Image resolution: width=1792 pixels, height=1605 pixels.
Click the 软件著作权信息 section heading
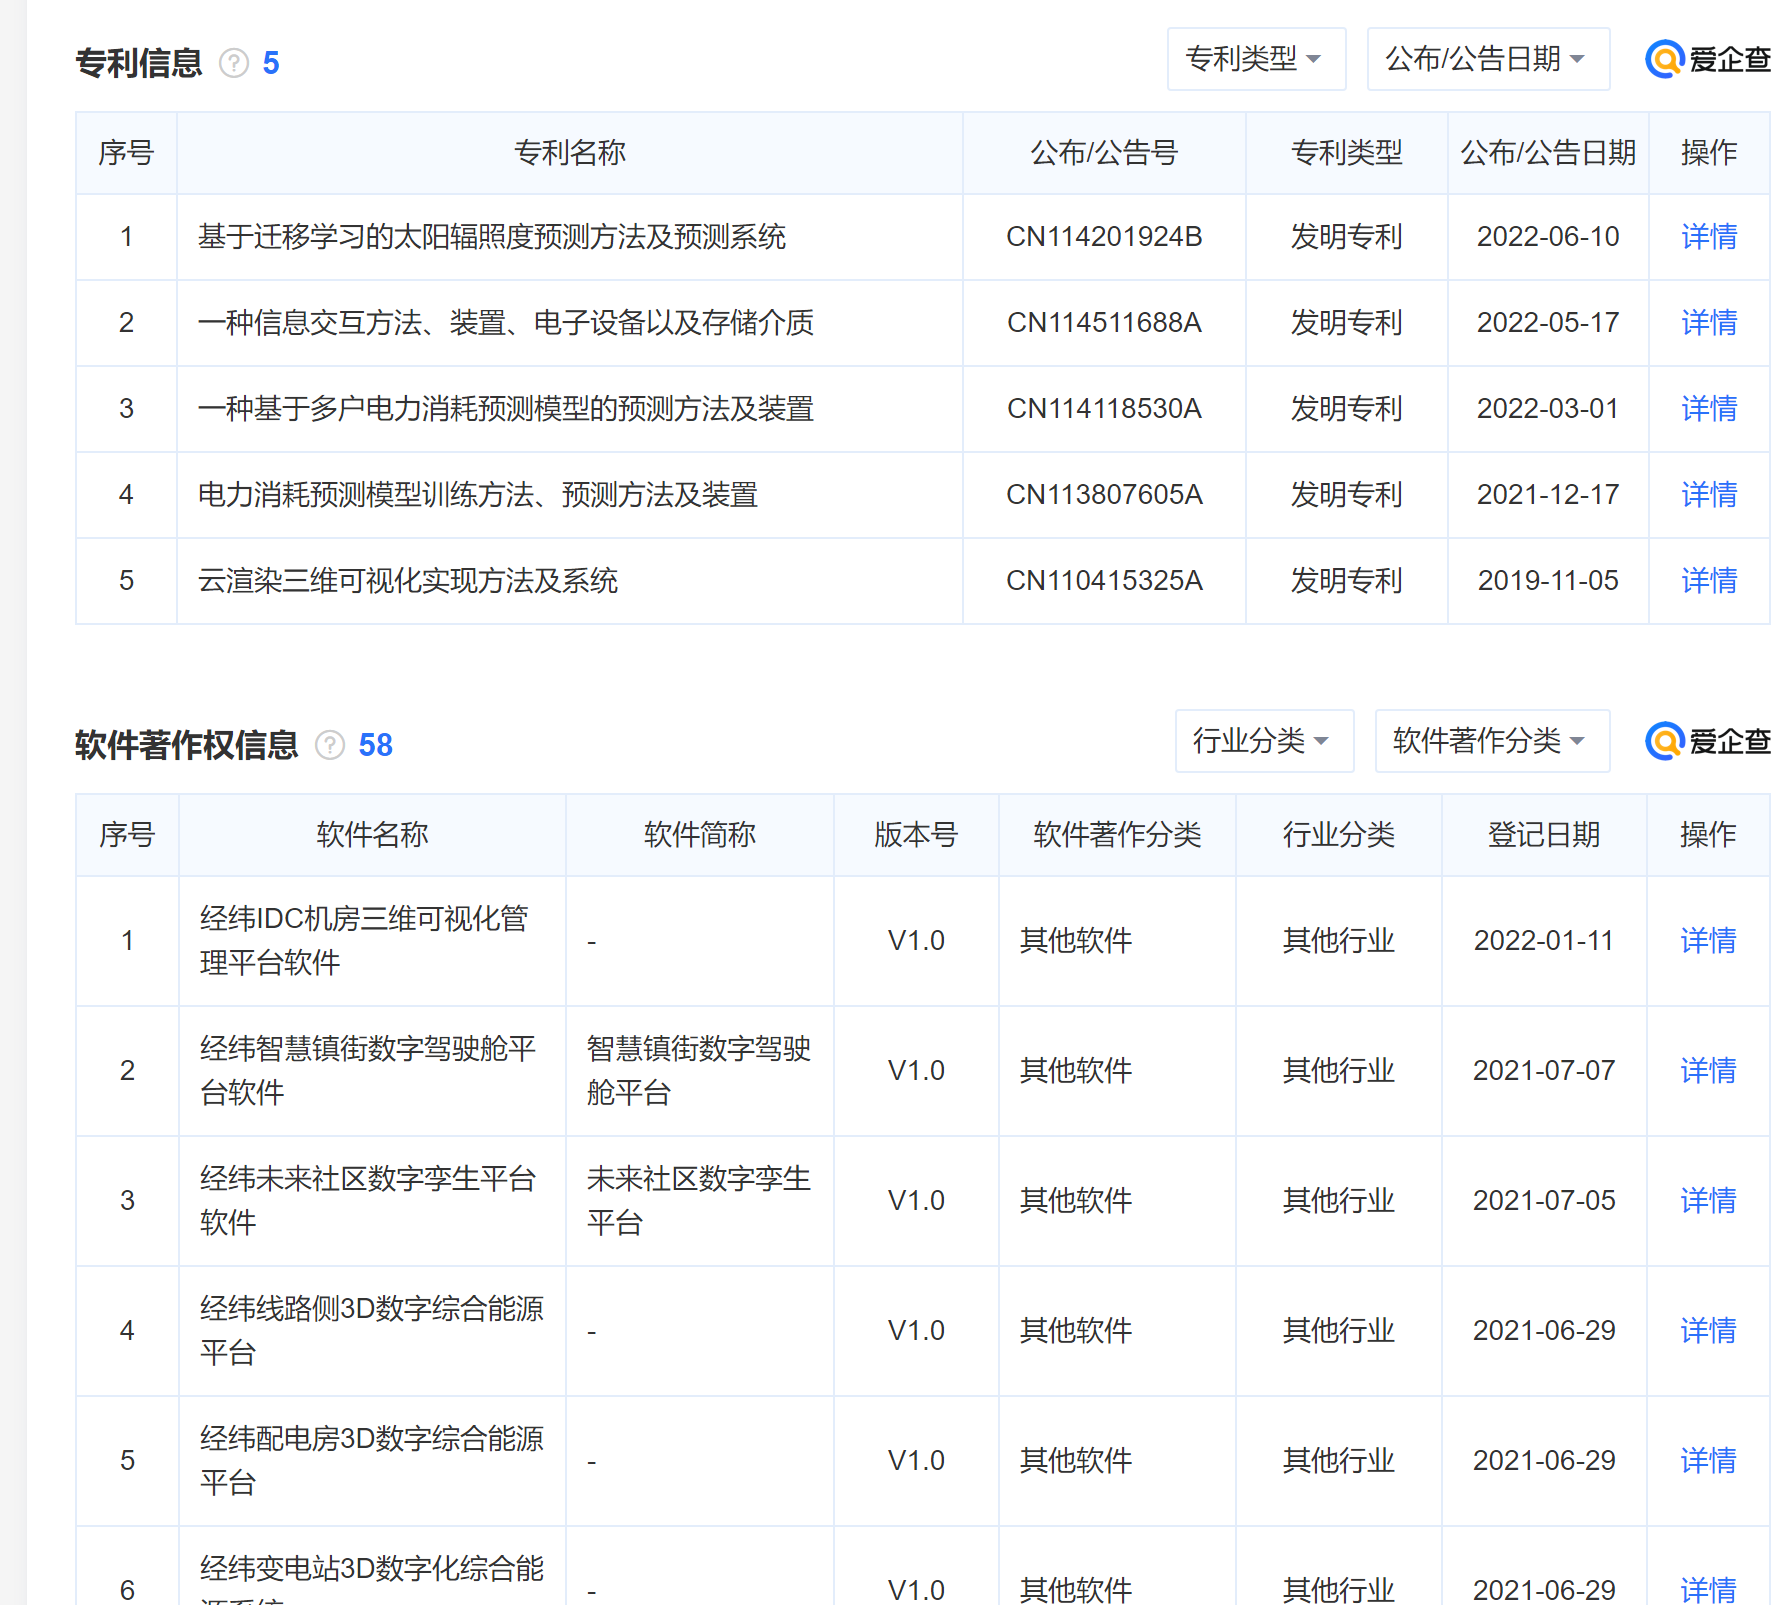pyautogui.click(x=187, y=745)
